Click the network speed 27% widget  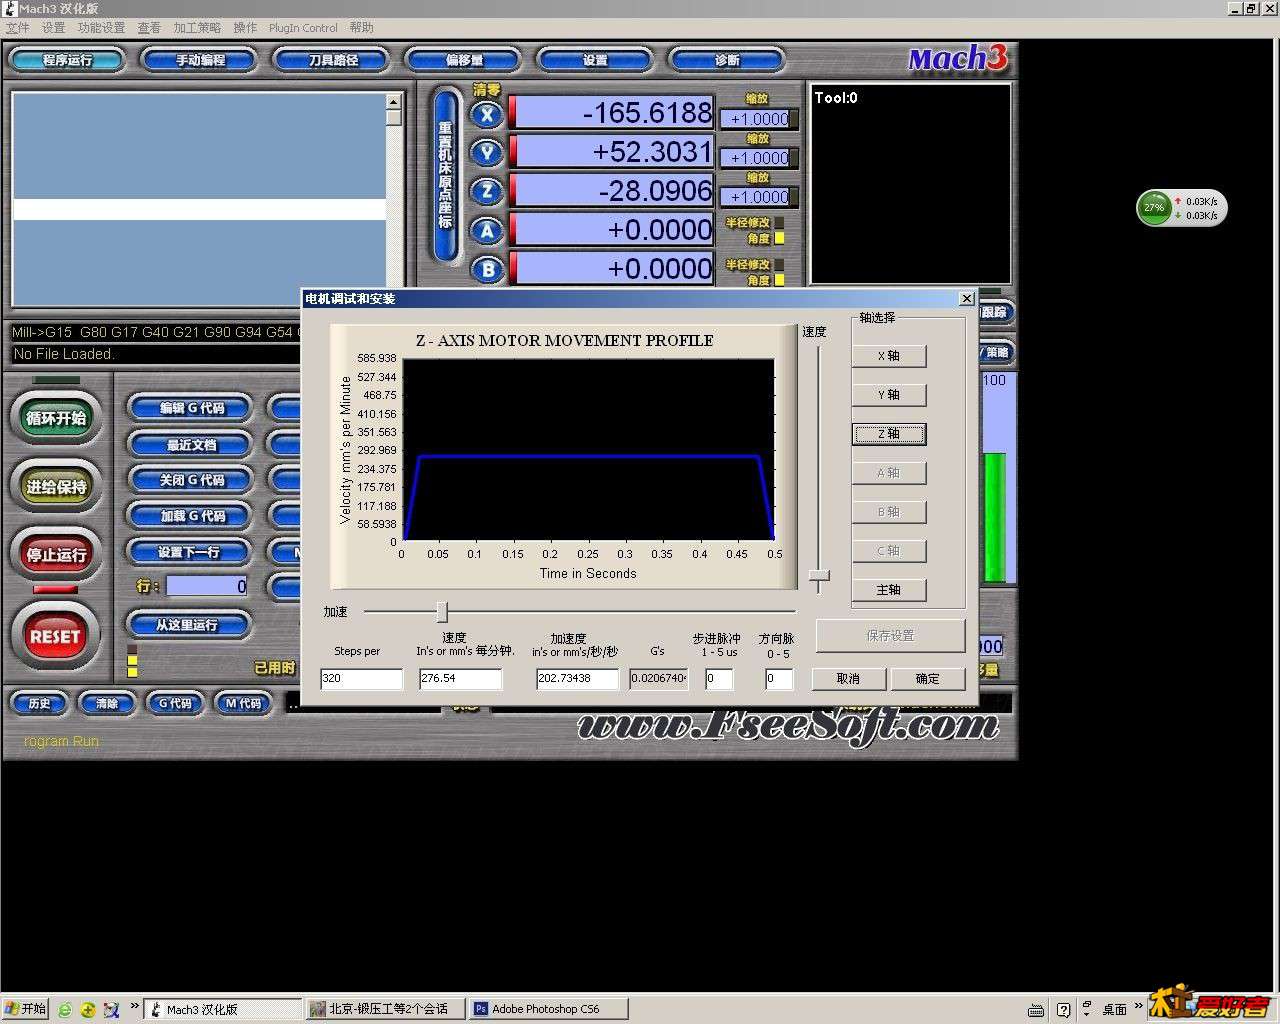(1181, 208)
